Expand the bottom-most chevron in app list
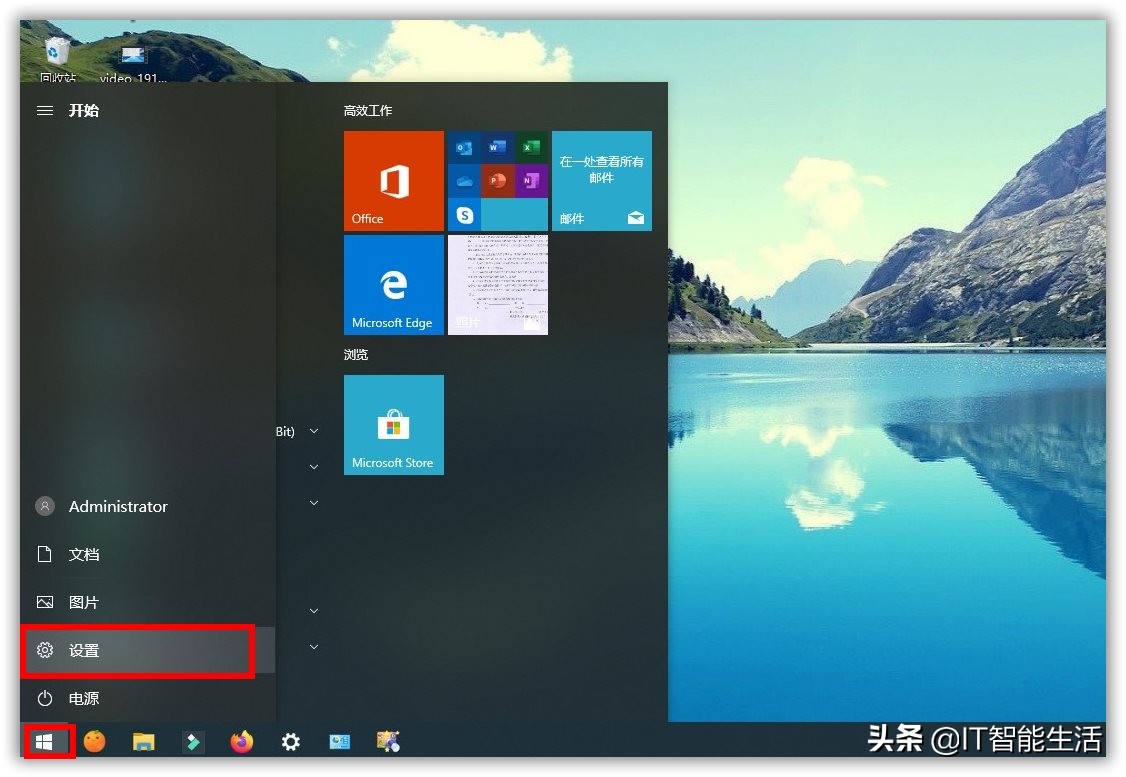The image size is (1126, 777). [314, 647]
